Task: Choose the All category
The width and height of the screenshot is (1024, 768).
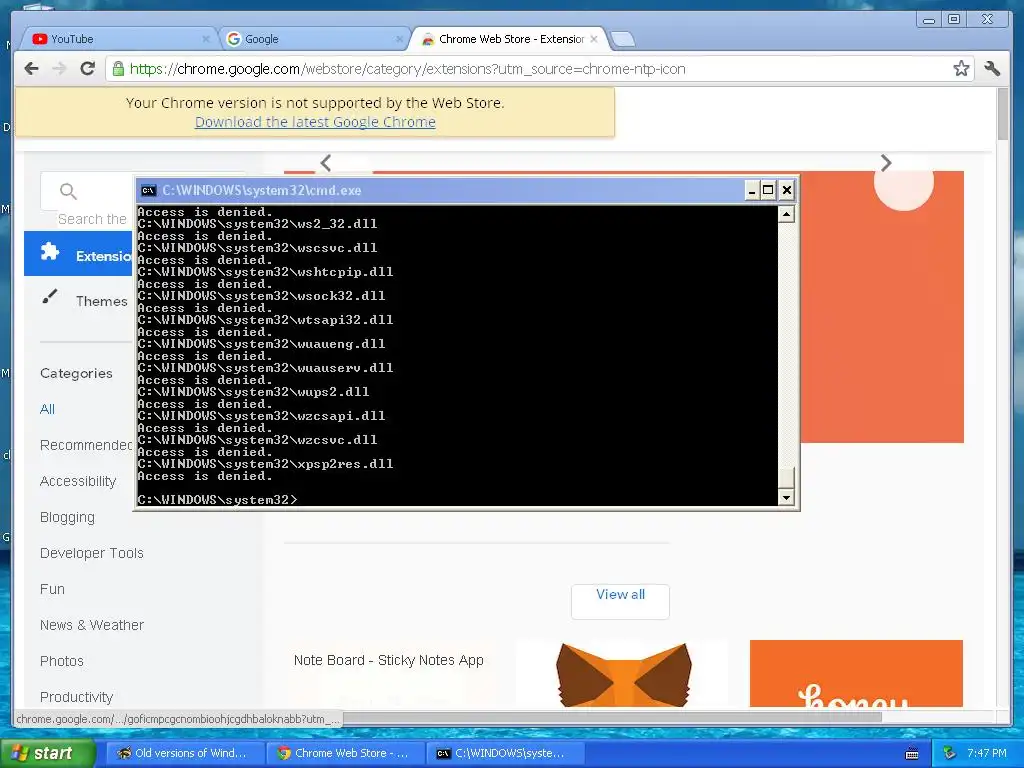Action: click(x=47, y=409)
